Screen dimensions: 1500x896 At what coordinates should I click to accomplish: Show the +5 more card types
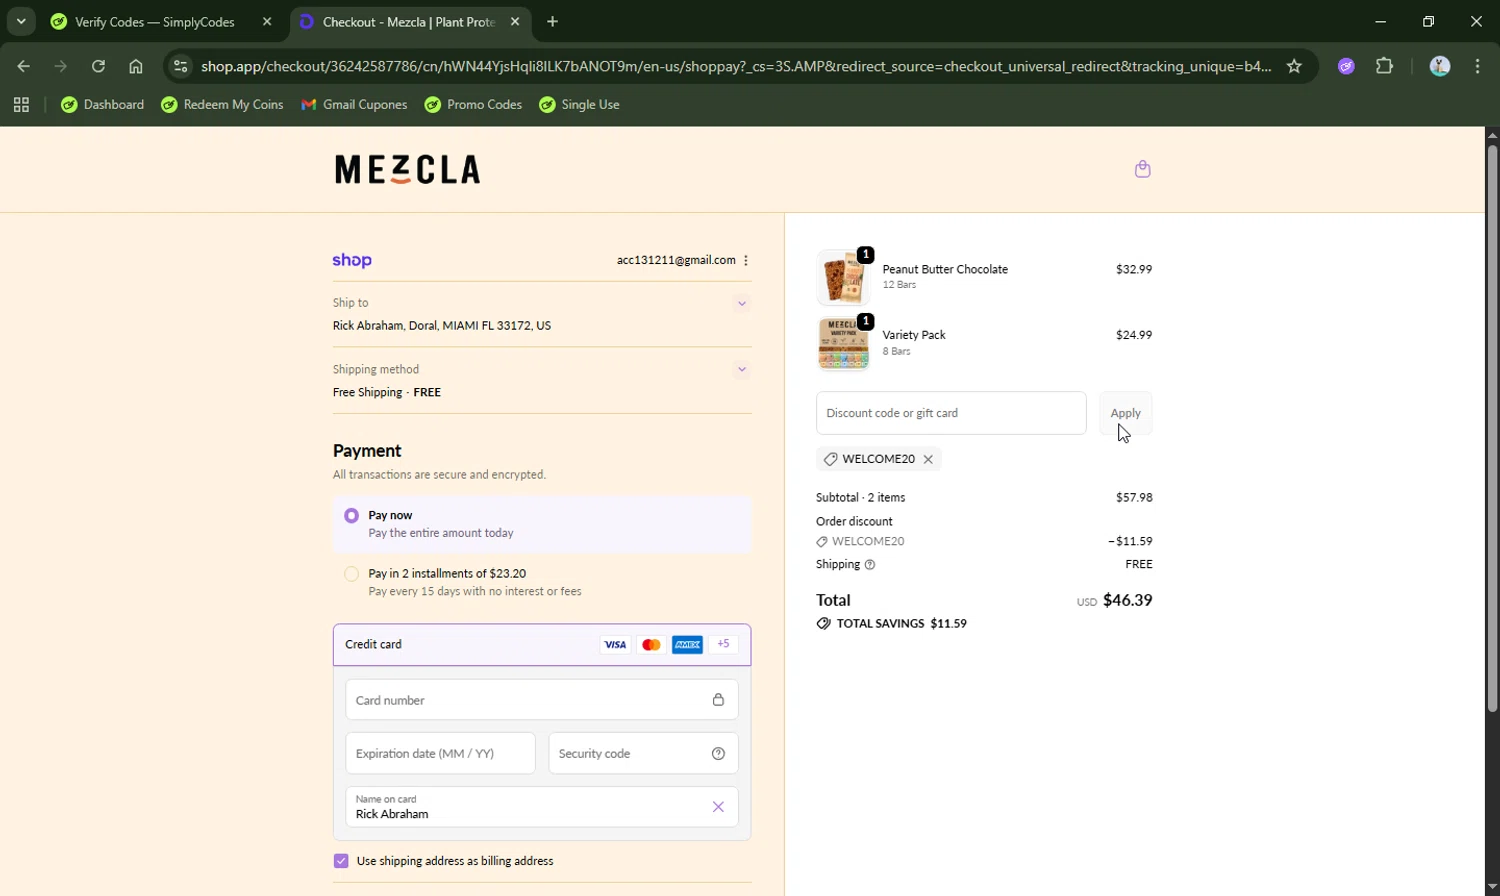[x=723, y=644]
